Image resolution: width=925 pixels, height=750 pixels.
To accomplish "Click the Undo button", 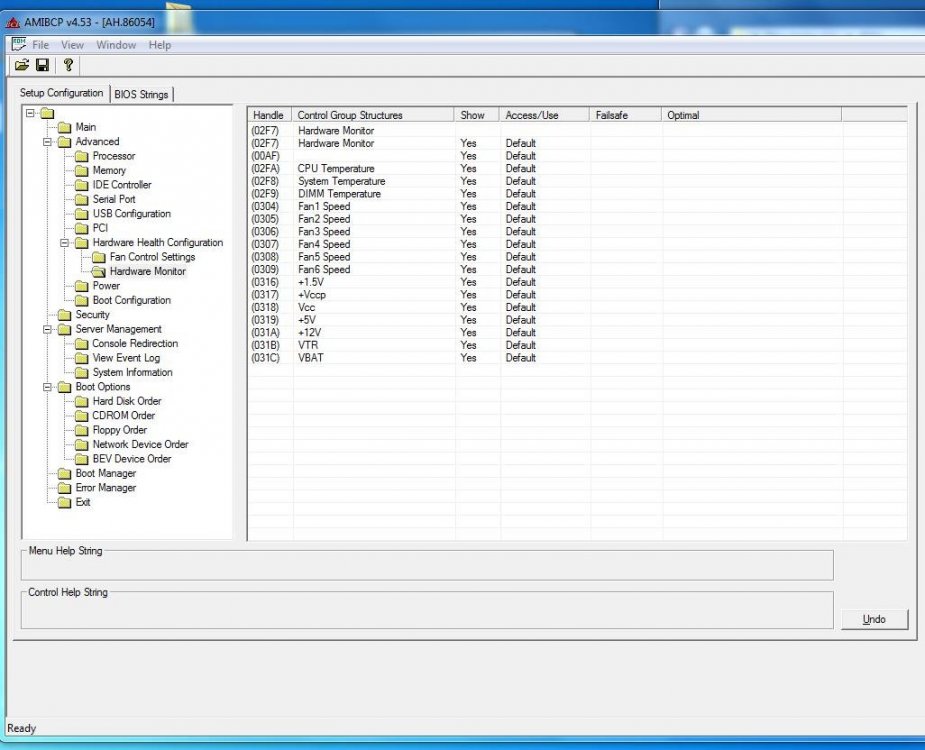I will 874,619.
